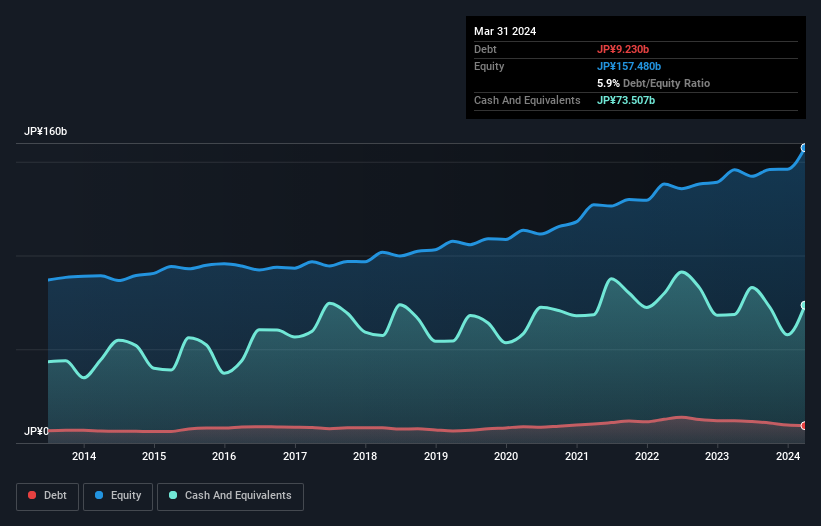Click the Equity row label in tooltip

tap(489, 66)
